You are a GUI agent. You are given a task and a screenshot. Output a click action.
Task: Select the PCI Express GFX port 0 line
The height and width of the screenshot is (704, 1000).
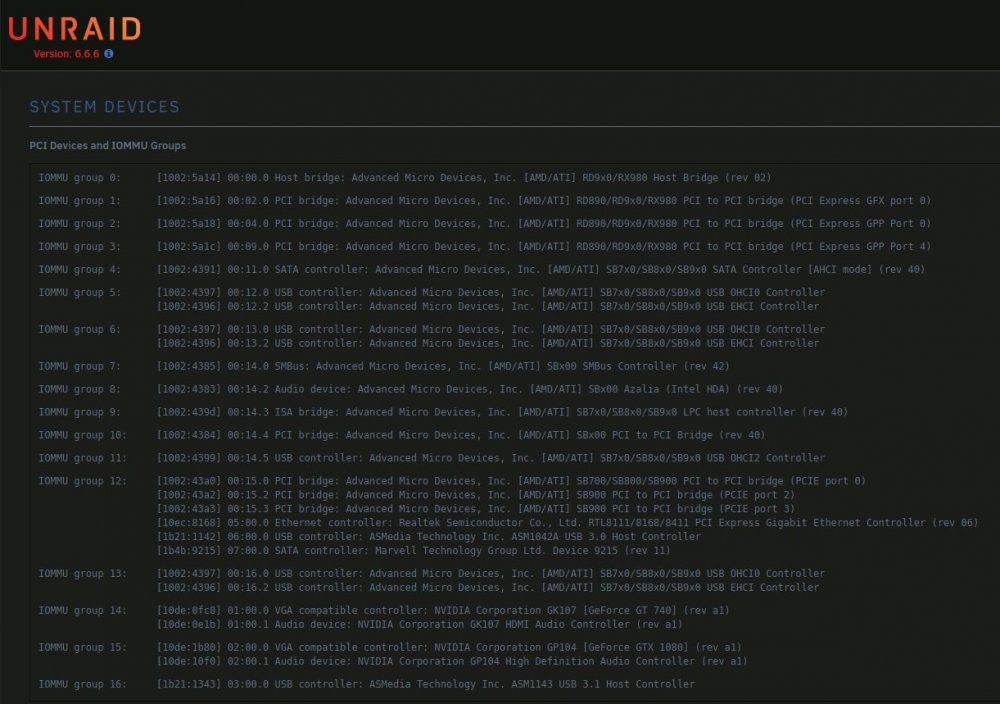click(x=544, y=200)
